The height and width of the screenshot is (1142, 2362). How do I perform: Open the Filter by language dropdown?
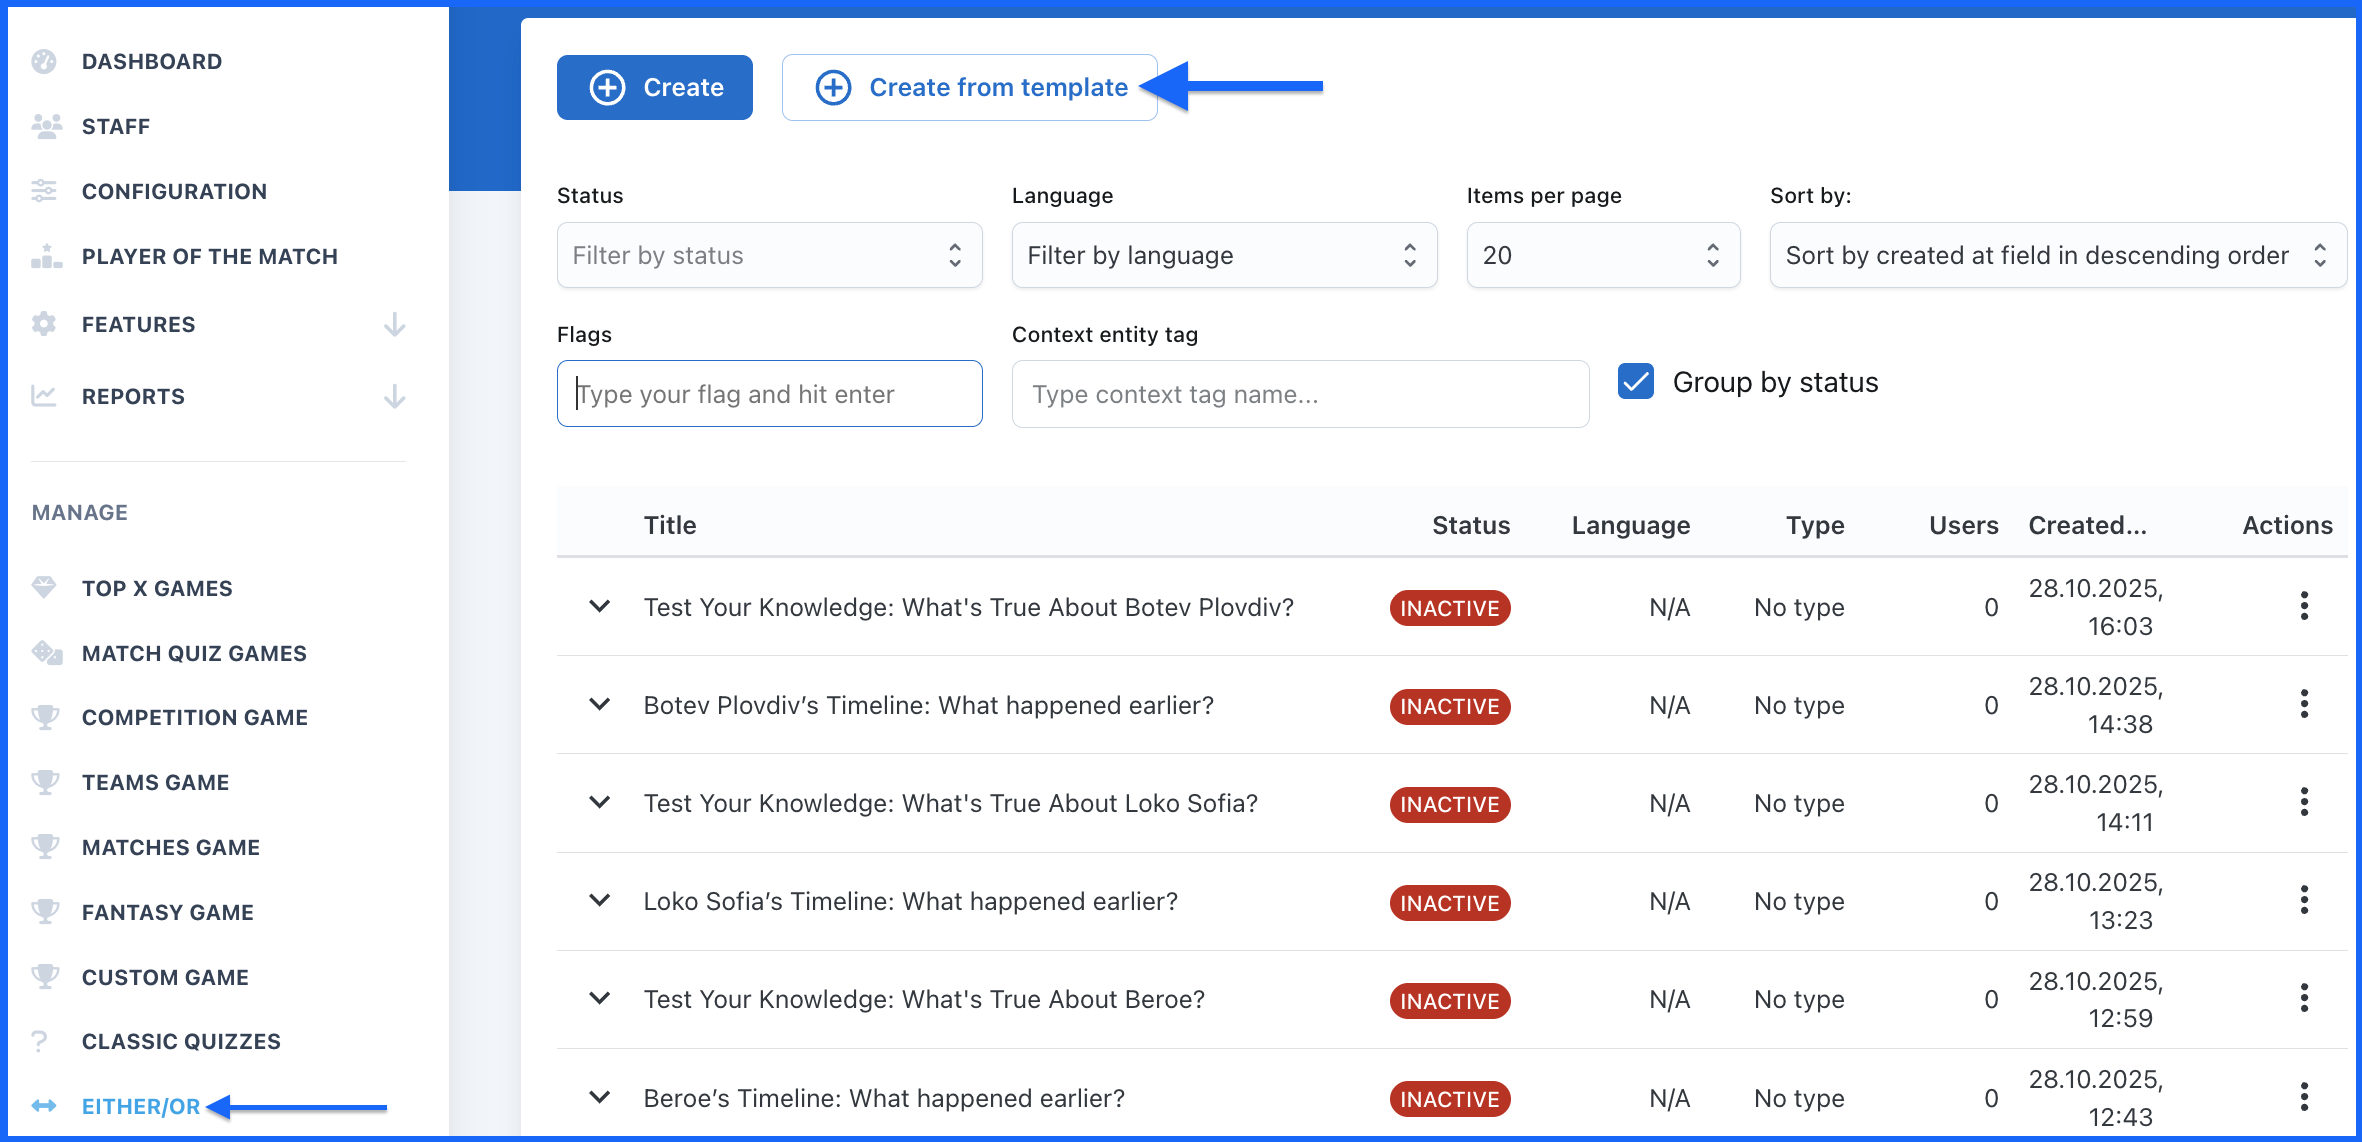1223,255
